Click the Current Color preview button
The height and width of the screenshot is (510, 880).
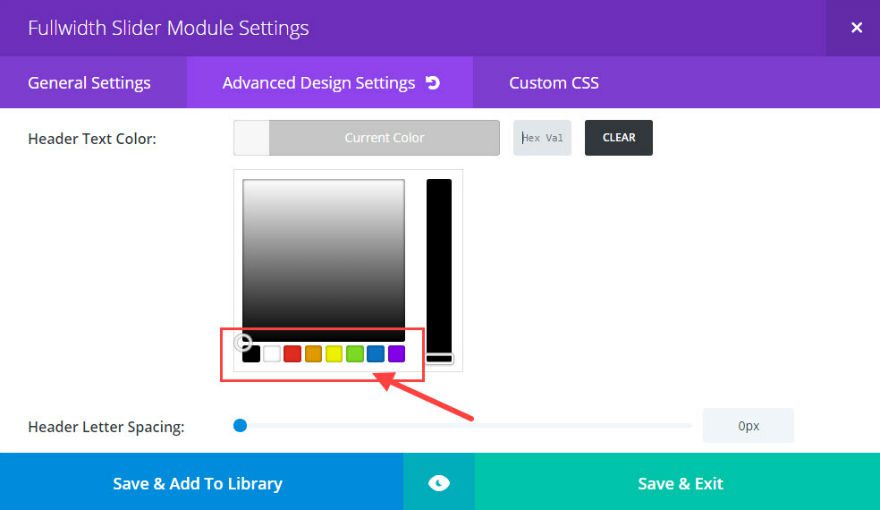point(384,138)
